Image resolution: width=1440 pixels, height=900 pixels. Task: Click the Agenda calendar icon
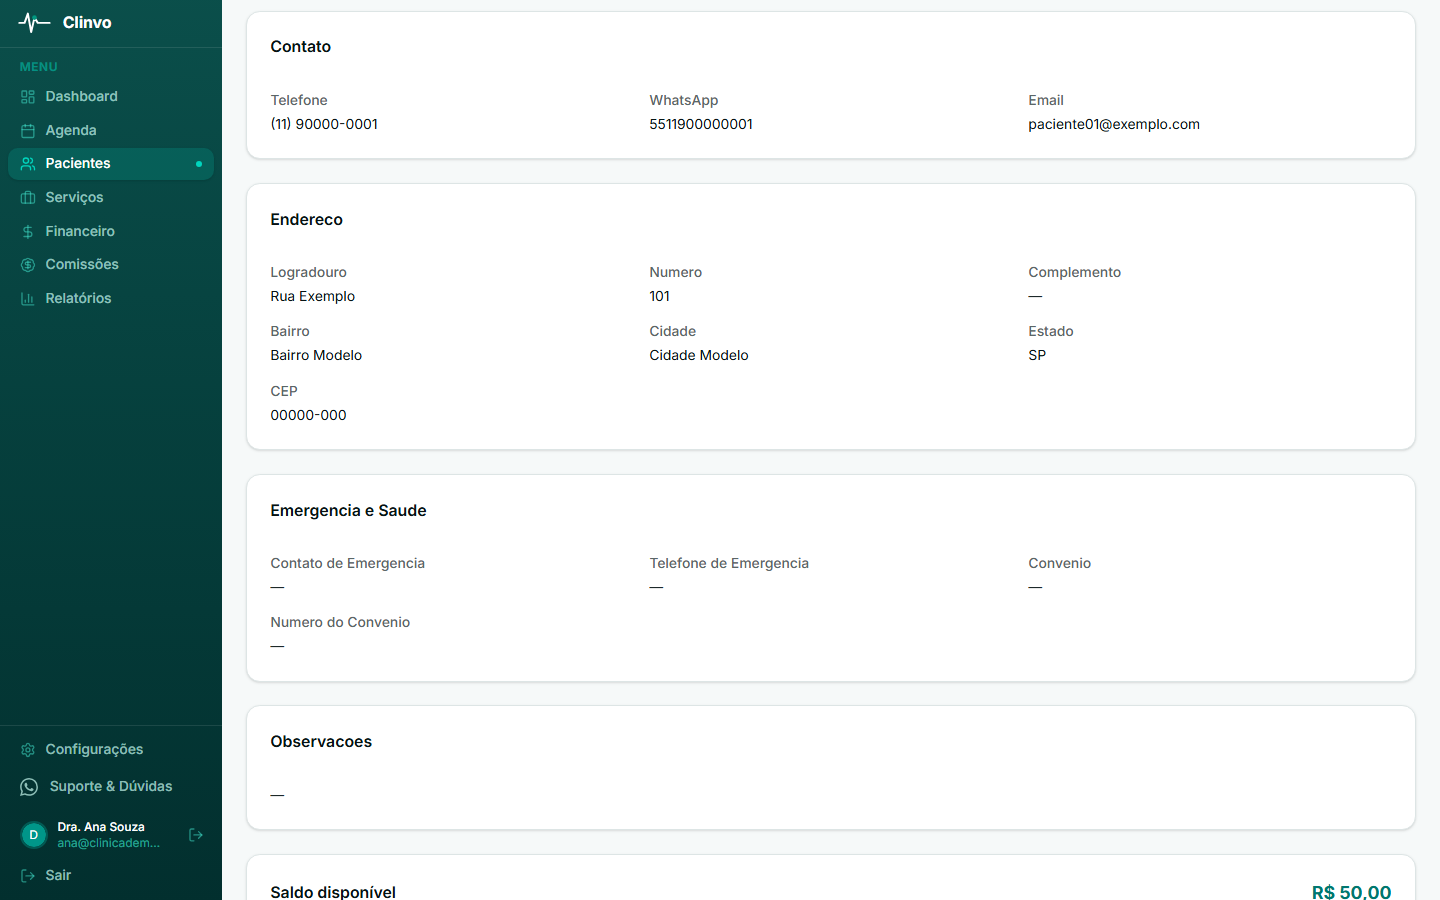click(28, 131)
